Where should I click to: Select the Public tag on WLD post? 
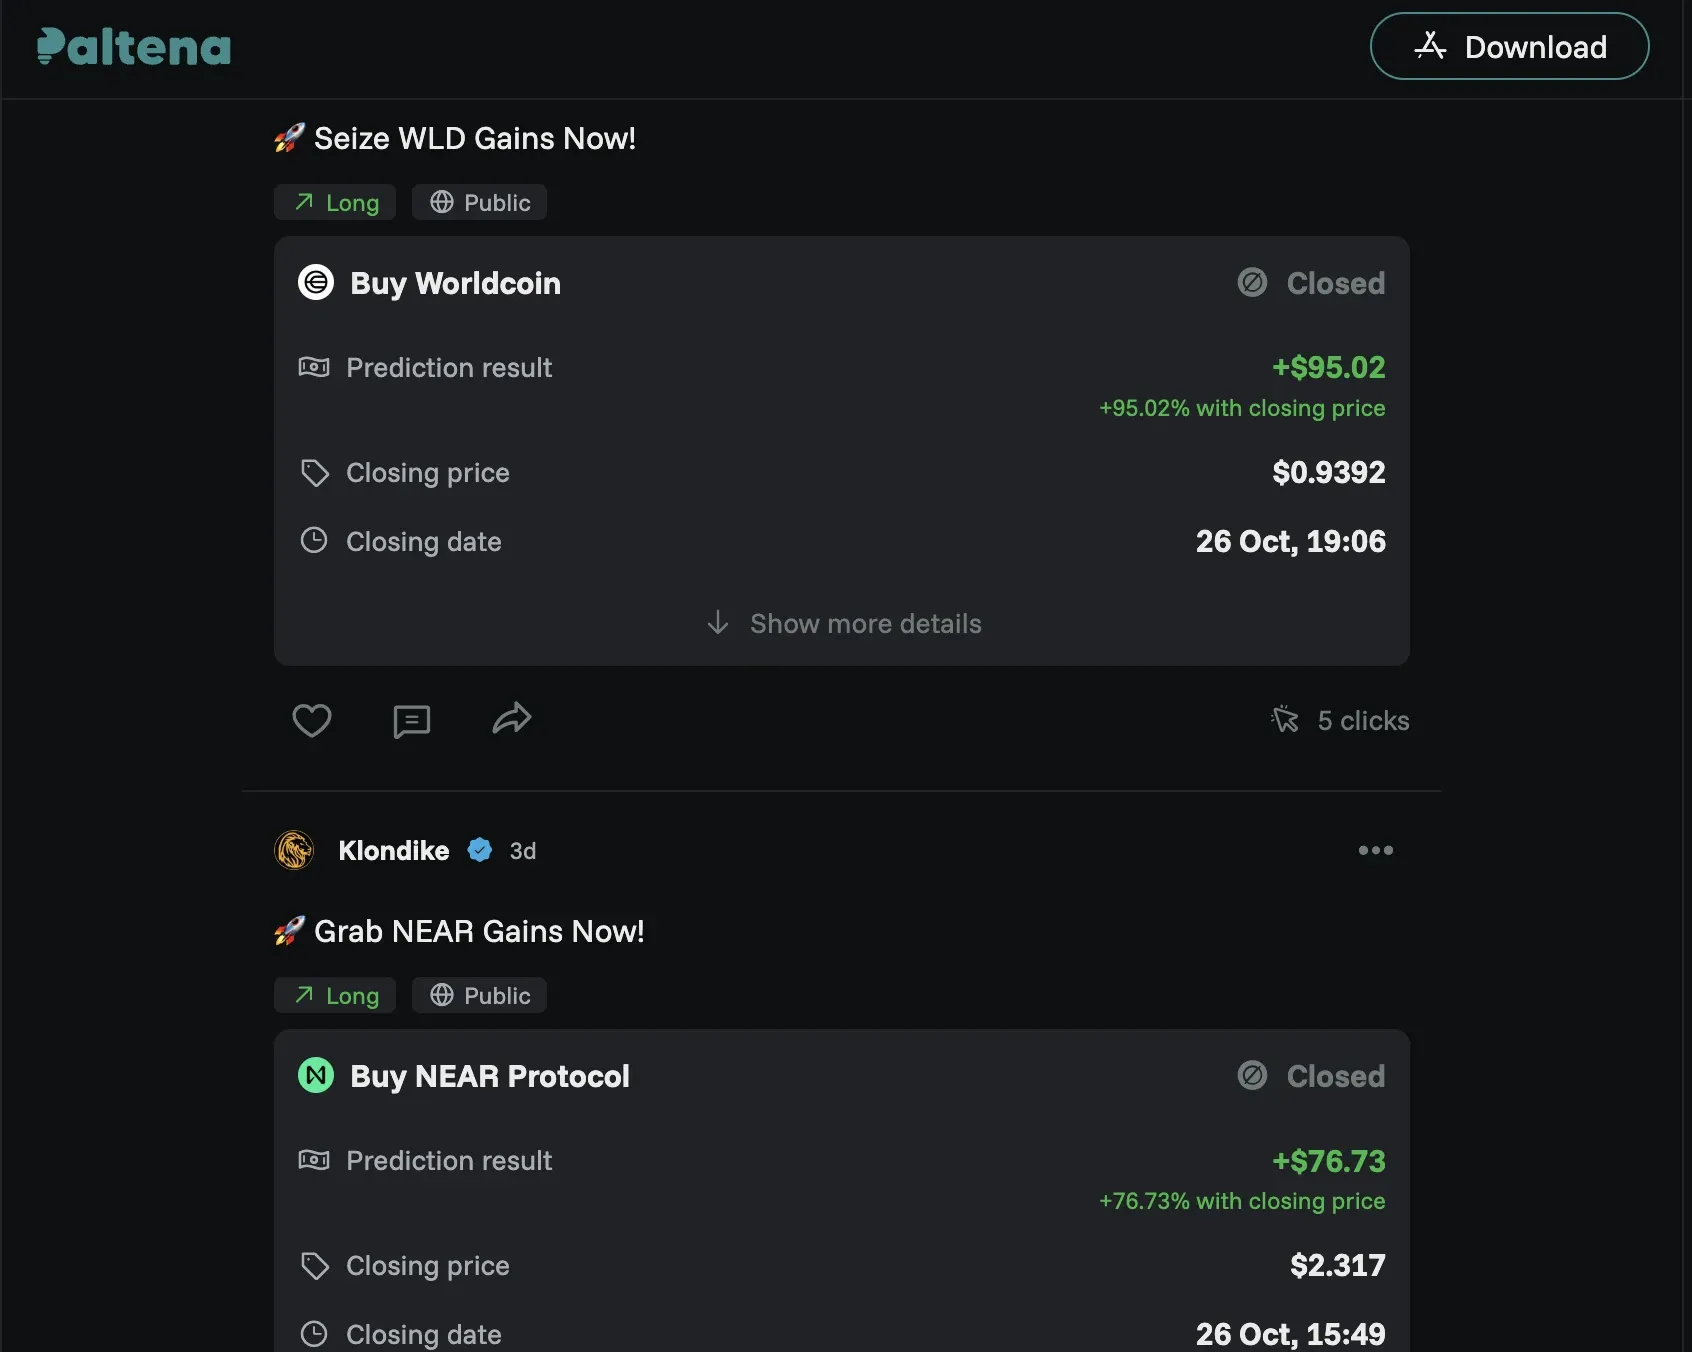[479, 203]
